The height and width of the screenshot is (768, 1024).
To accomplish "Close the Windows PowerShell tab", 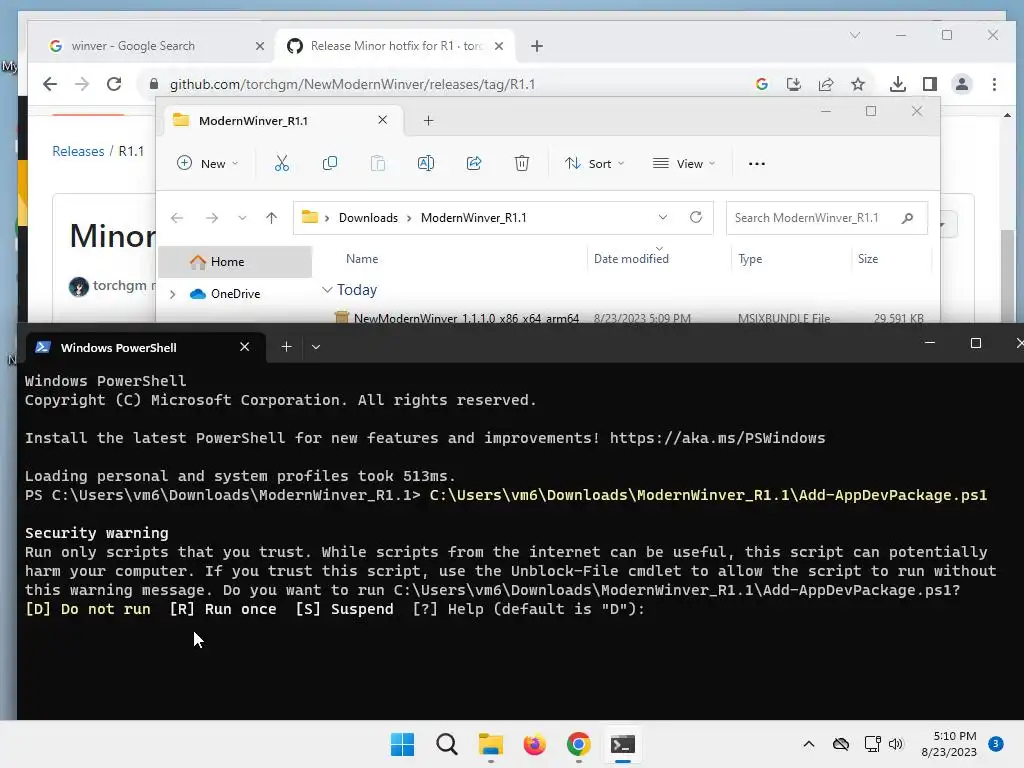I will pos(244,347).
